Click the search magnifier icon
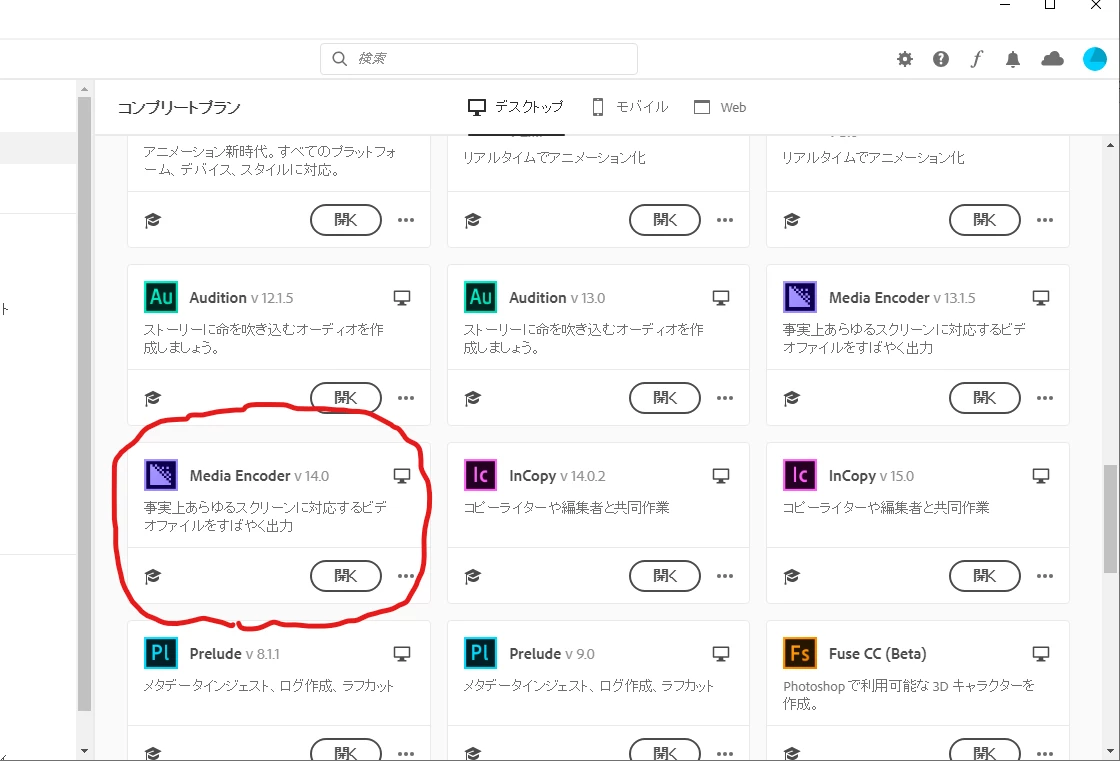The height and width of the screenshot is (761, 1120). pyautogui.click(x=339, y=59)
